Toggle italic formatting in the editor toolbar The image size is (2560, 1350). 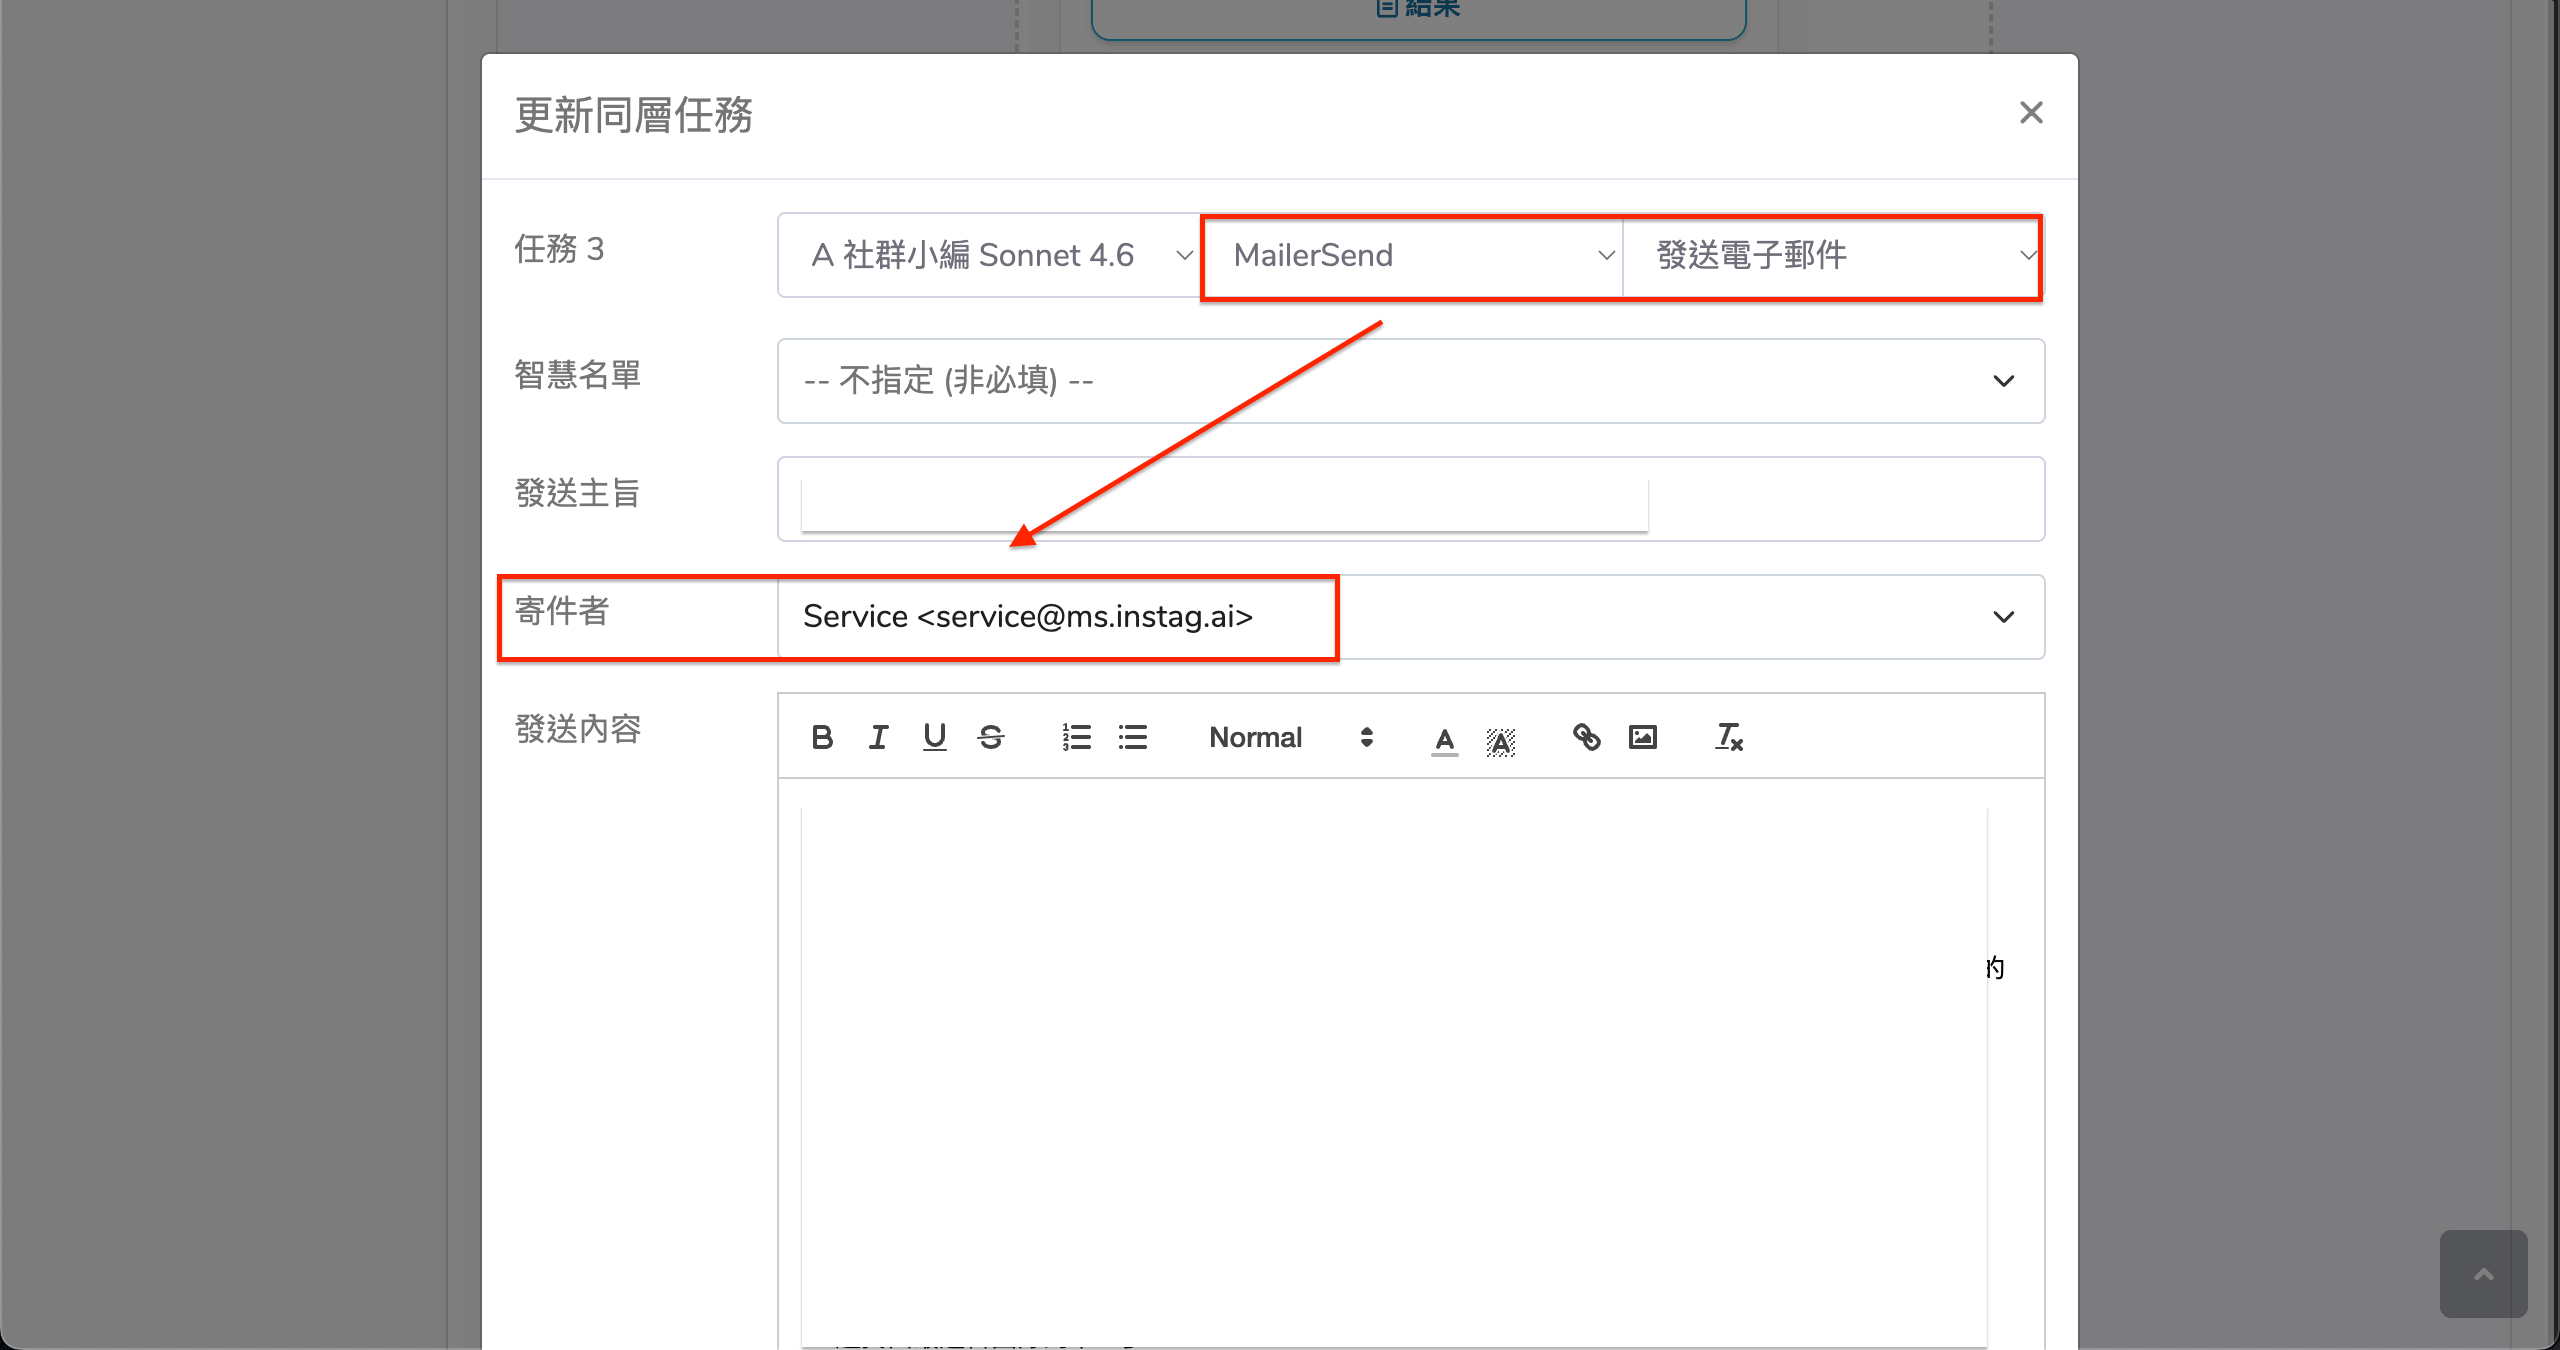coord(878,738)
